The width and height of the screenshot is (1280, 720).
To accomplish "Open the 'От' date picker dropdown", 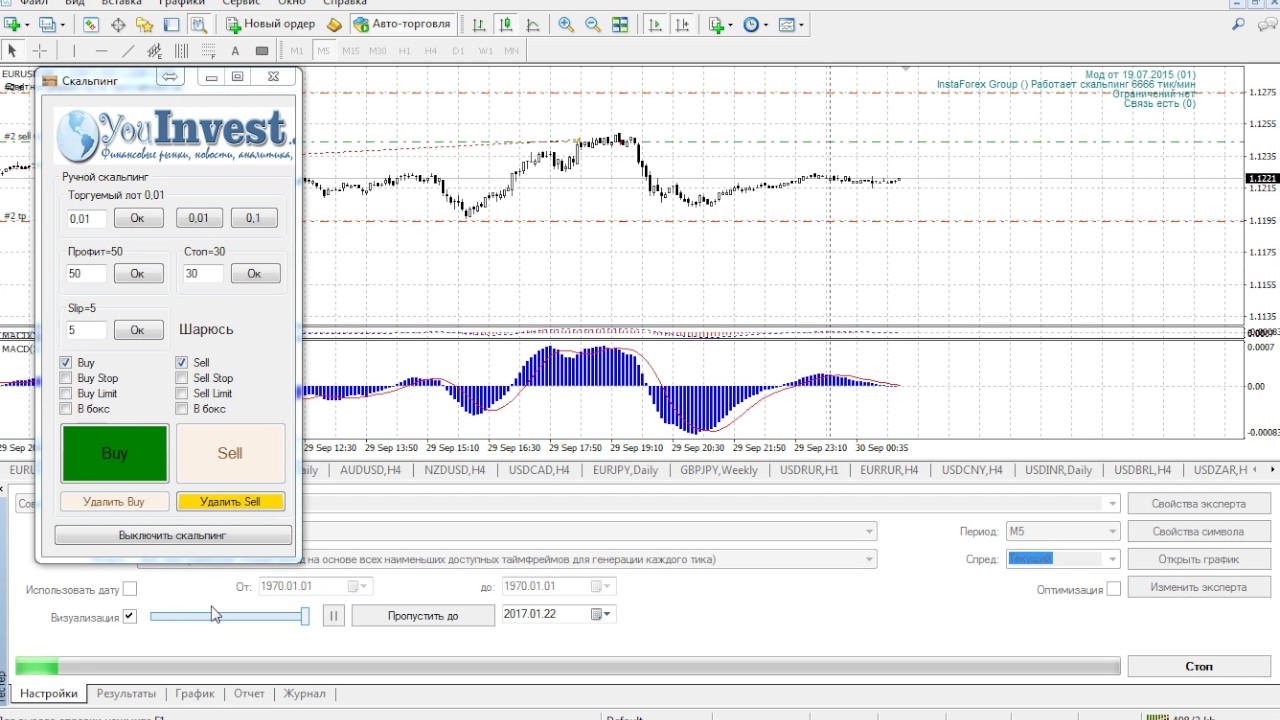I will point(358,586).
